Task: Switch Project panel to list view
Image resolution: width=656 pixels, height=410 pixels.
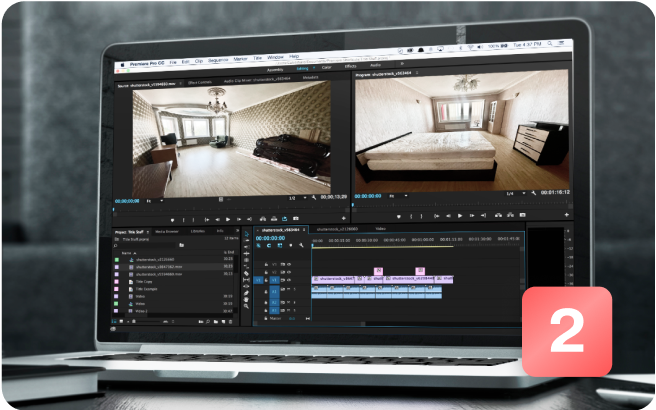Action: coord(114,321)
